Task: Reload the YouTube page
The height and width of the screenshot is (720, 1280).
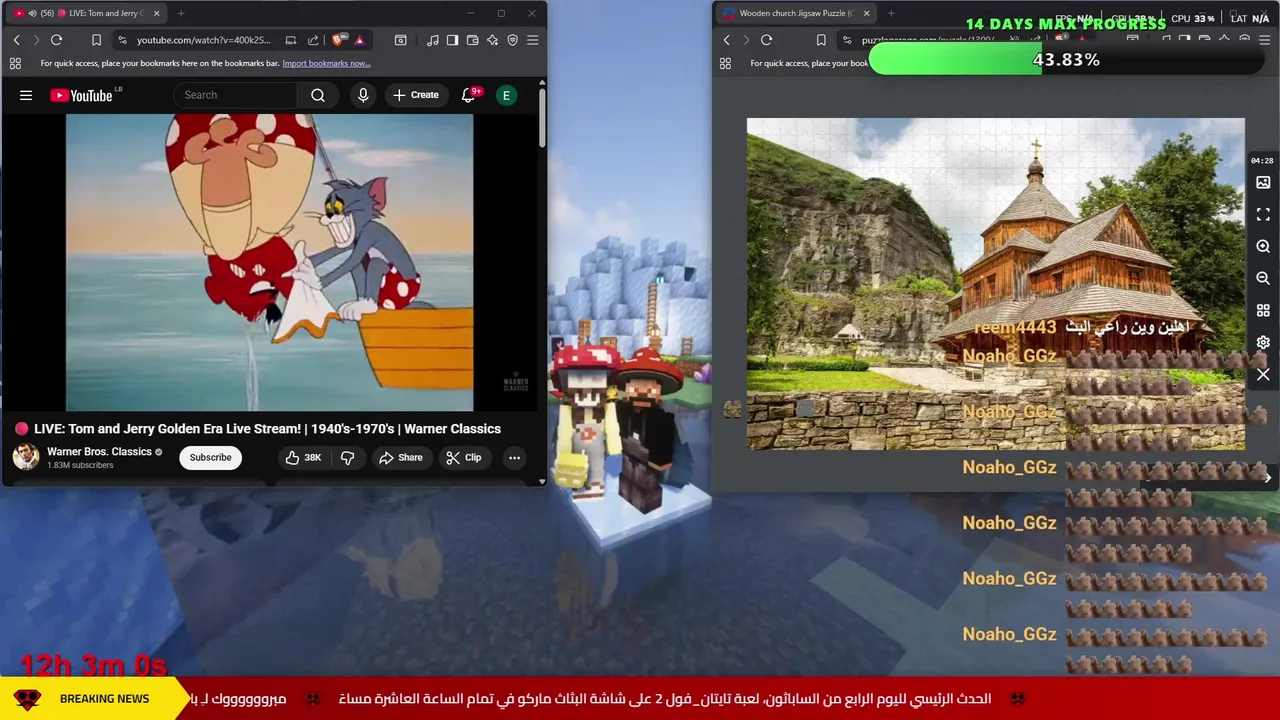Action: [x=56, y=40]
